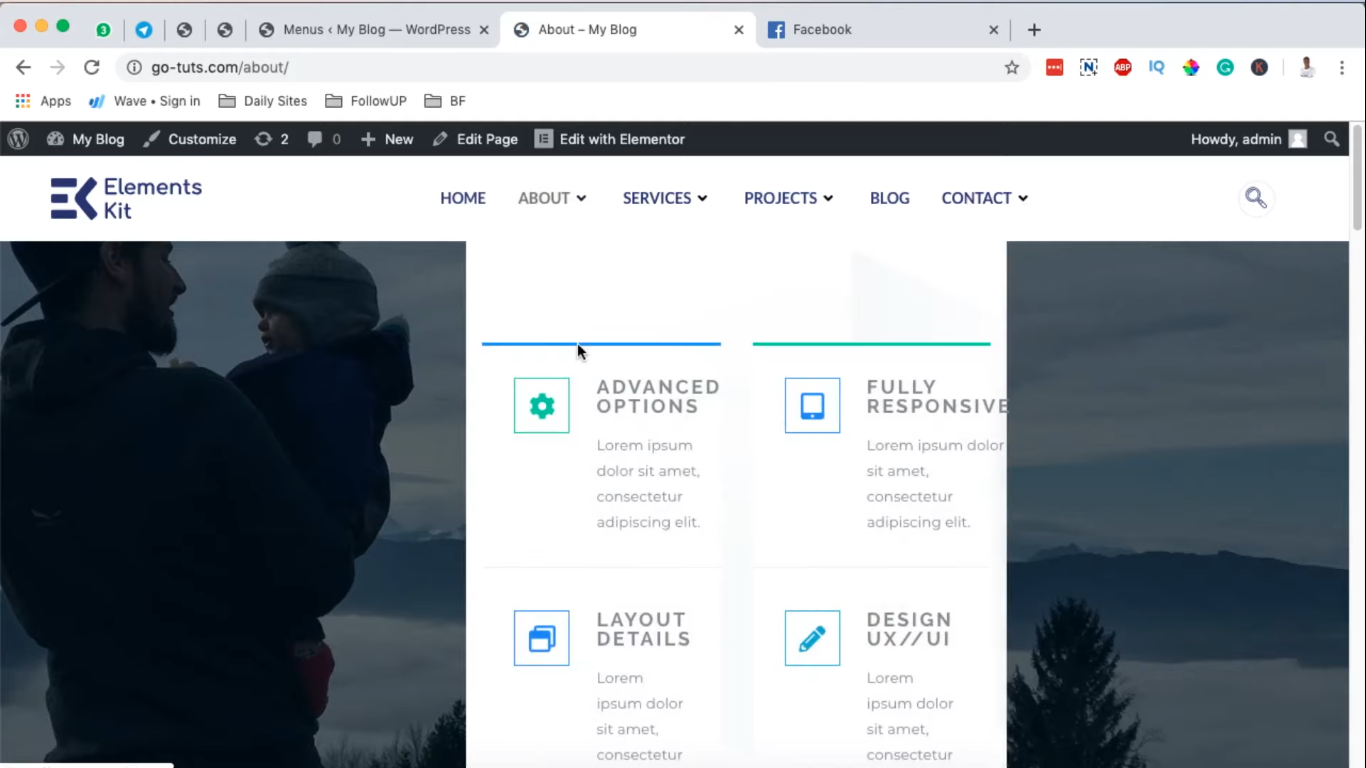Select the DESIGN UX//UI heading
This screenshot has height=768, width=1366.
909,629
